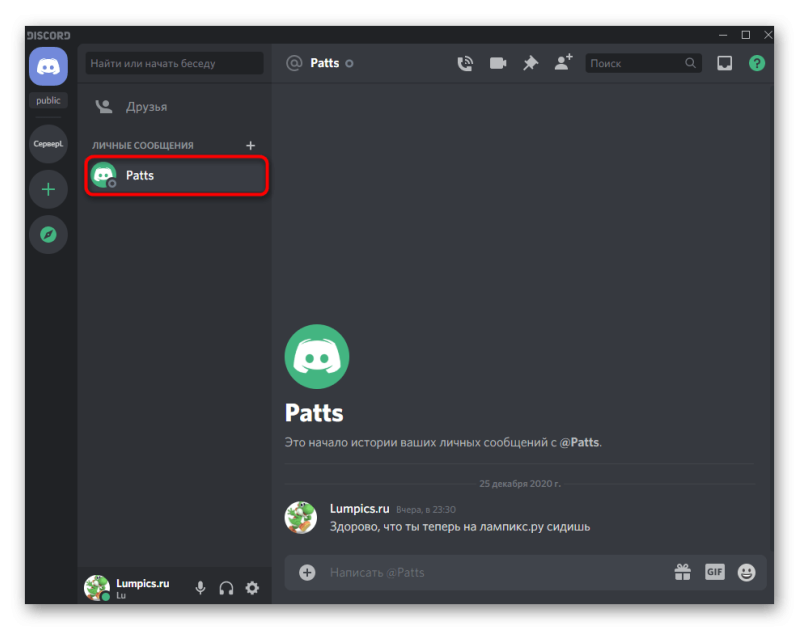Select the Patts conversation in the list
800x630 pixels.
(x=177, y=175)
